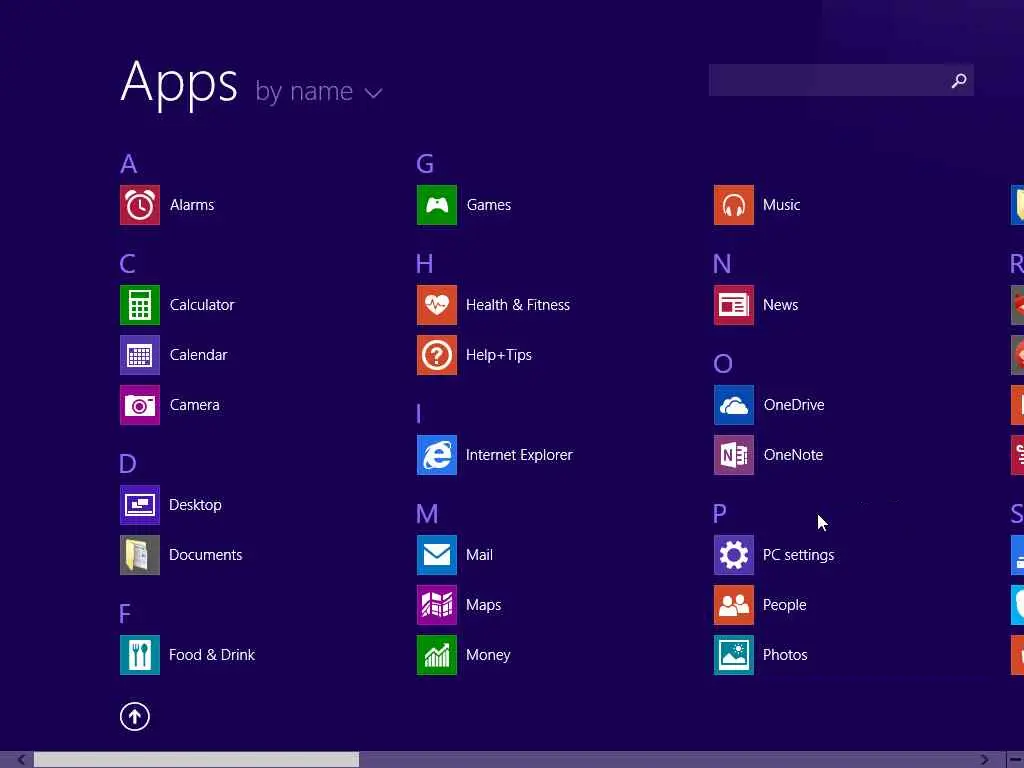1024x768 pixels.
Task: Click the letter I group header
Action: (x=419, y=414)
